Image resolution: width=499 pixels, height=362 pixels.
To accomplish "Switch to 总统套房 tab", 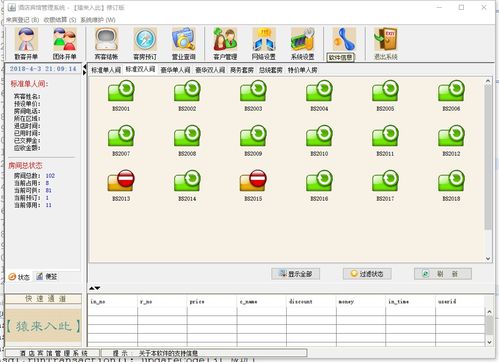I will [270, 70].
